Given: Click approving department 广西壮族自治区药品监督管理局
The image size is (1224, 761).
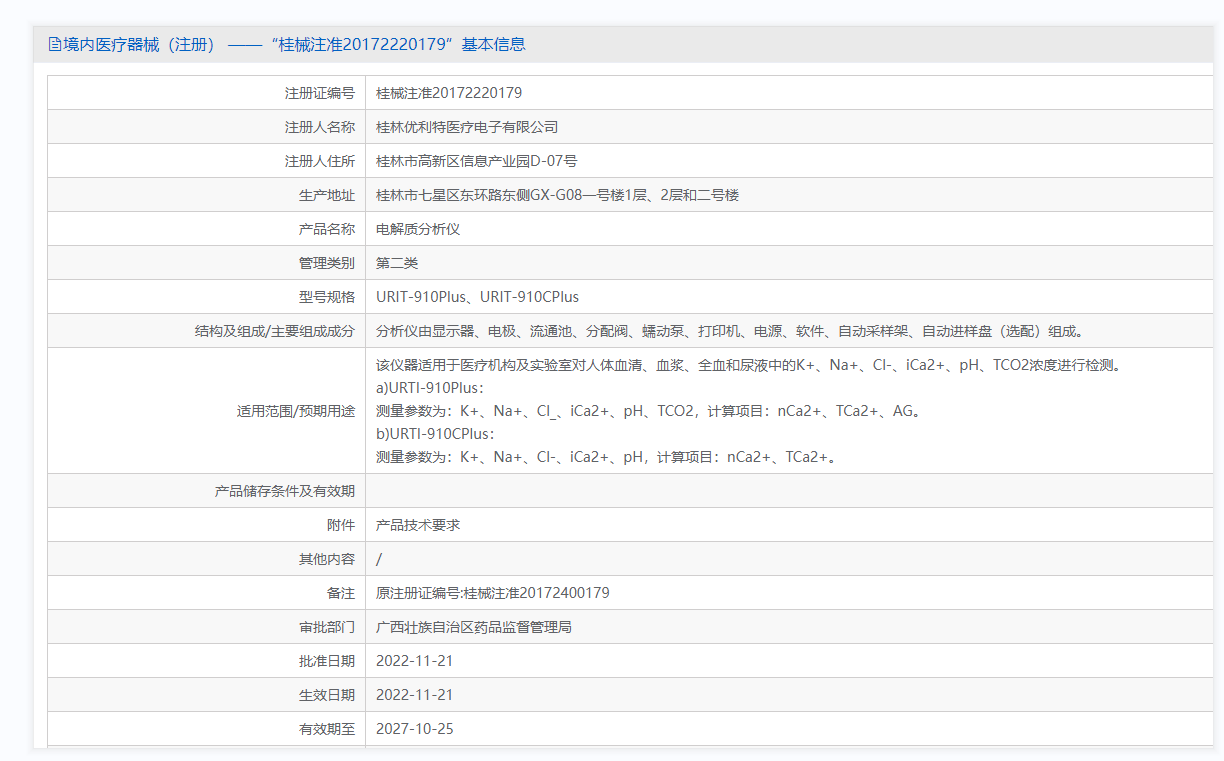Looking at the screenshot, I should click(473, 627).
